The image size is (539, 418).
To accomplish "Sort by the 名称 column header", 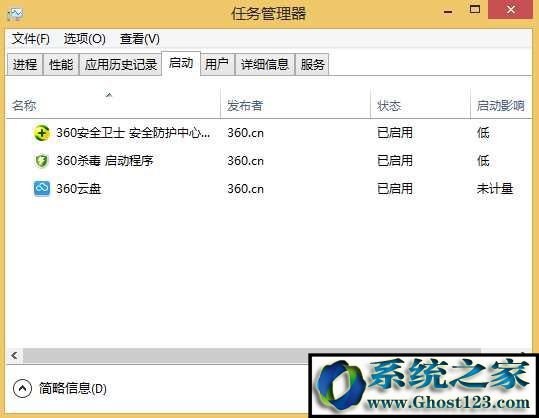I will [x=24, y=105].
